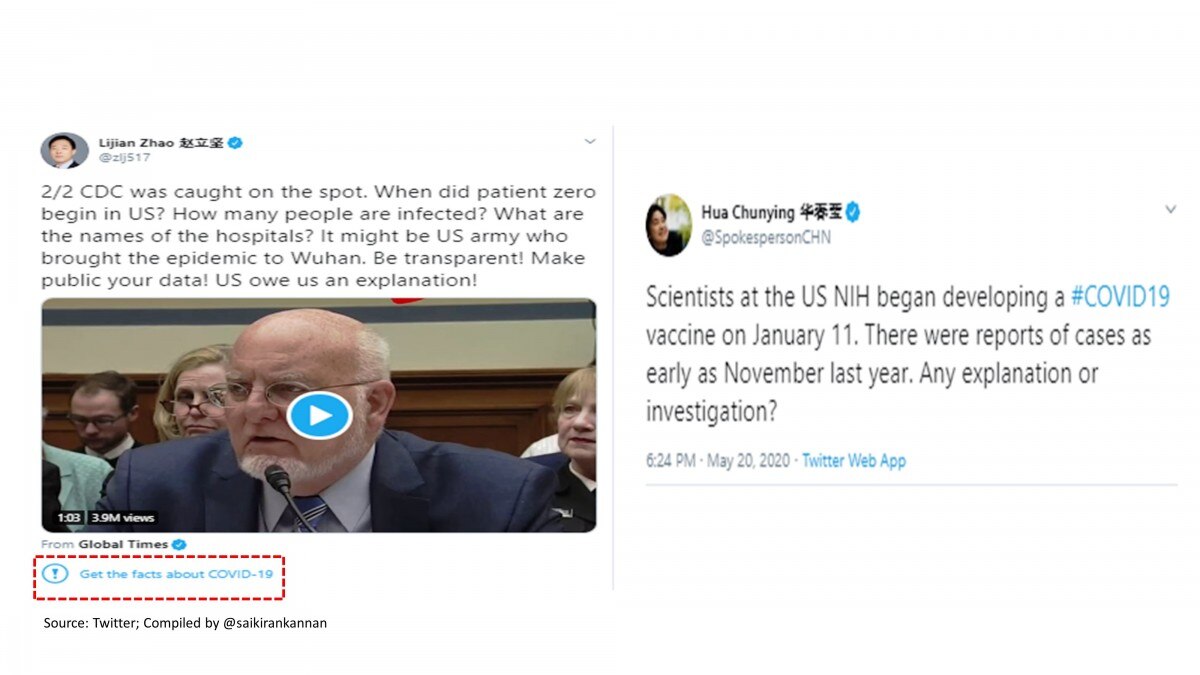Click the #COVID19 hashtag
Viewport: 1200px width, 675px height.
(1119, 297)
